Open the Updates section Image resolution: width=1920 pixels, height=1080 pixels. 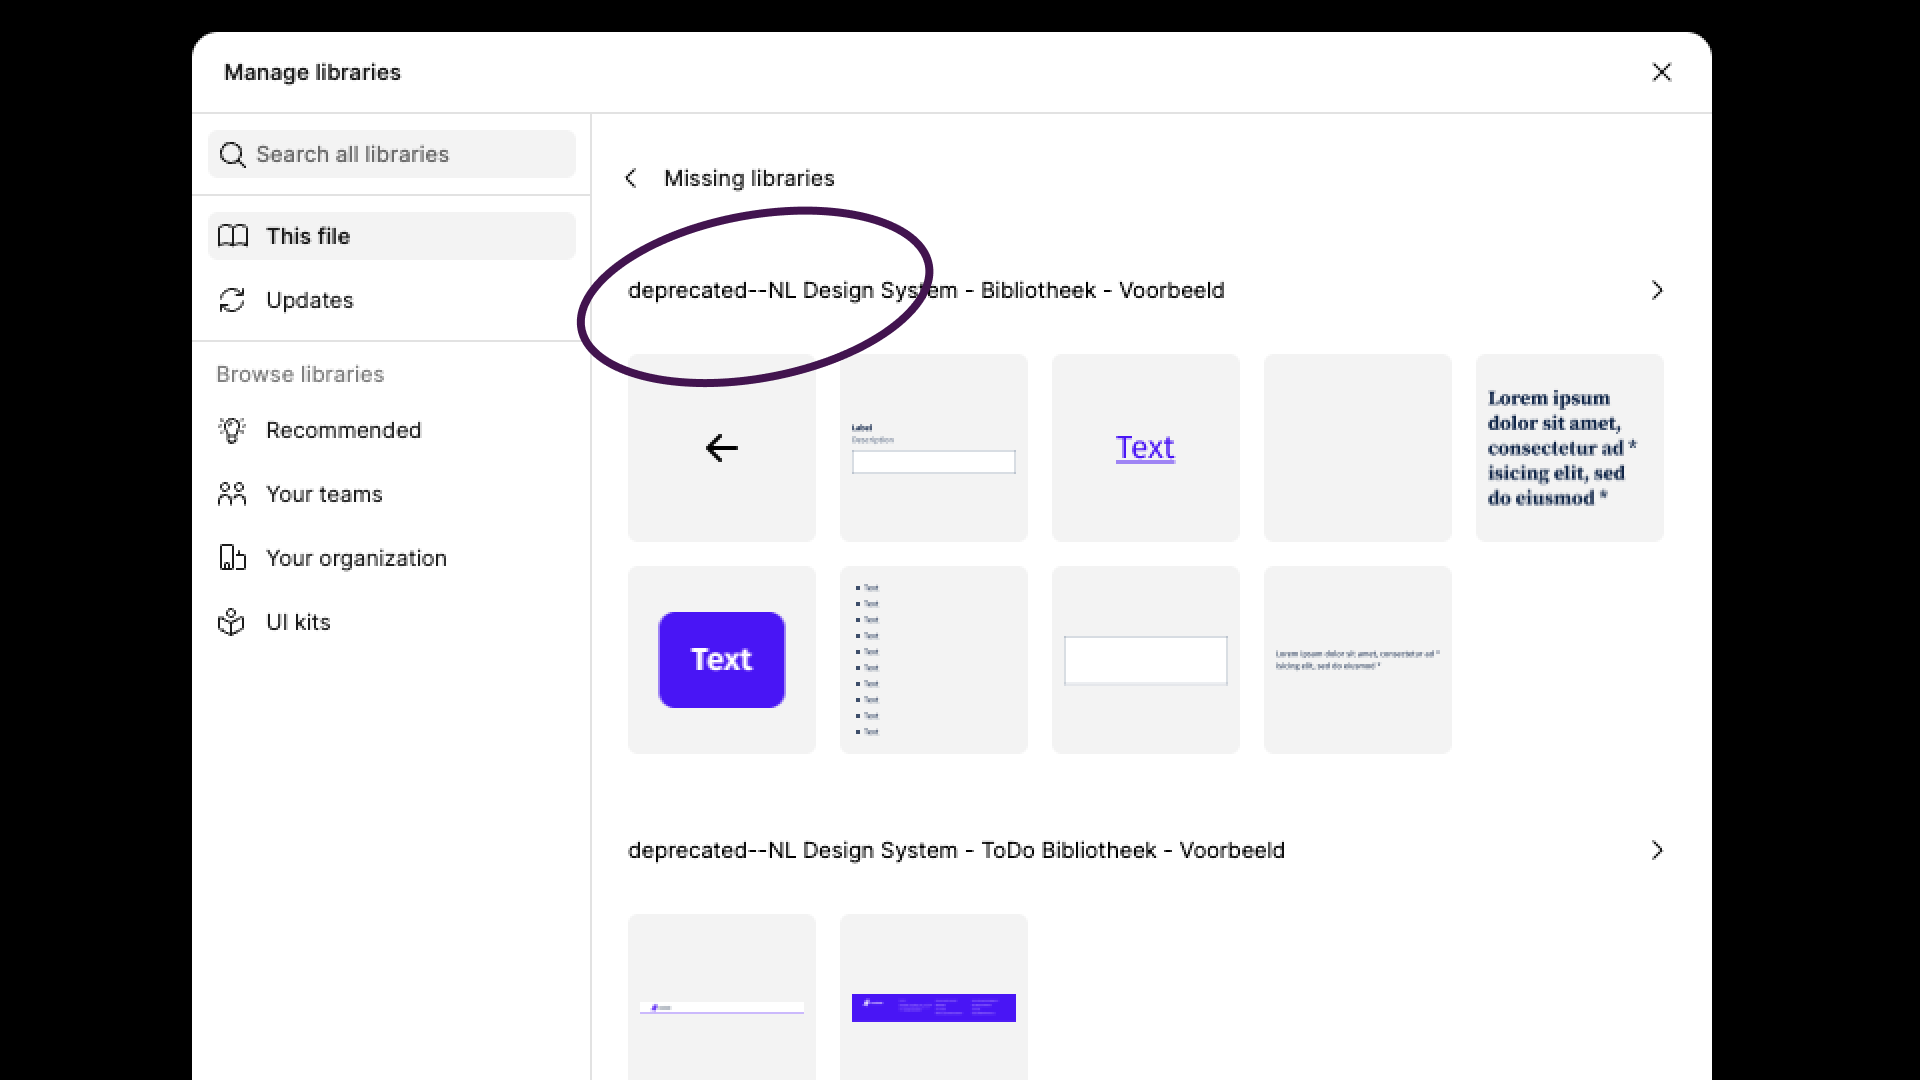click(310, 300)
